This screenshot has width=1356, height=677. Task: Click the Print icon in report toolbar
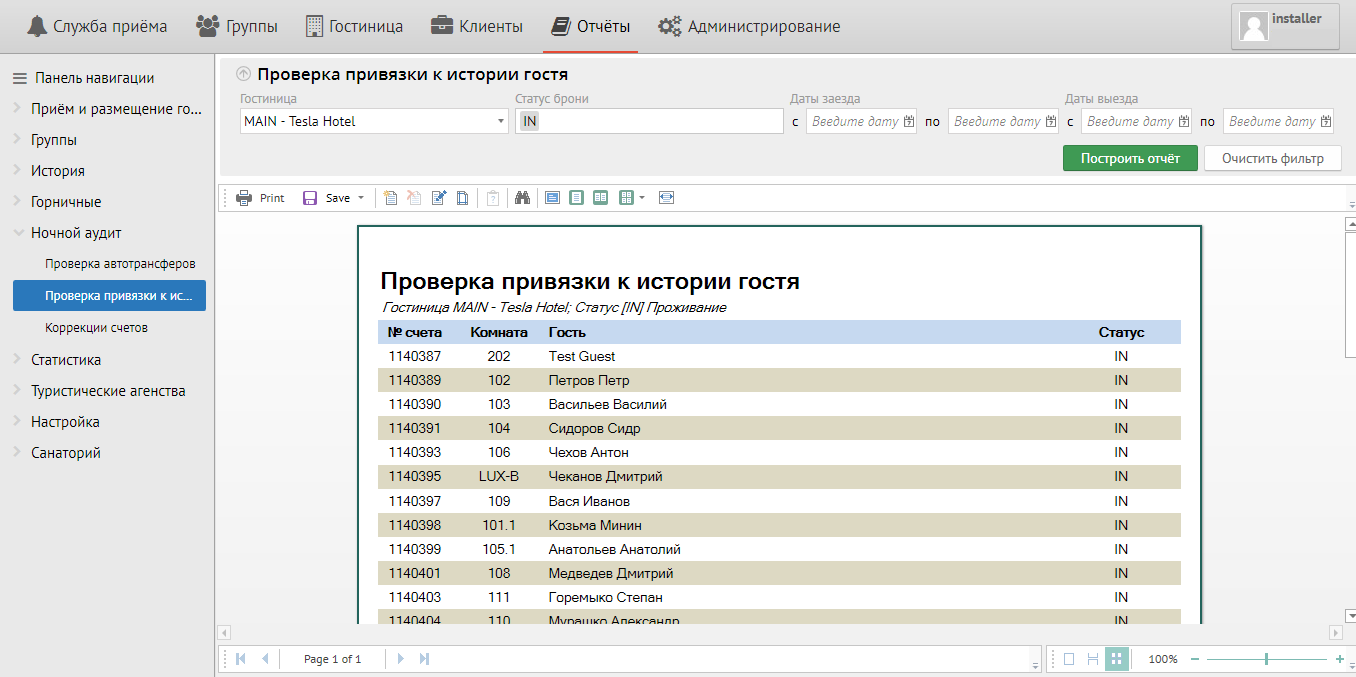pos(244,198)
